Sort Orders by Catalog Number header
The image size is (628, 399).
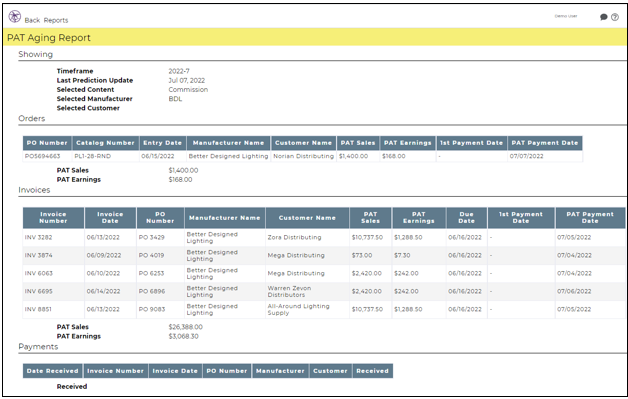point(105,143)
